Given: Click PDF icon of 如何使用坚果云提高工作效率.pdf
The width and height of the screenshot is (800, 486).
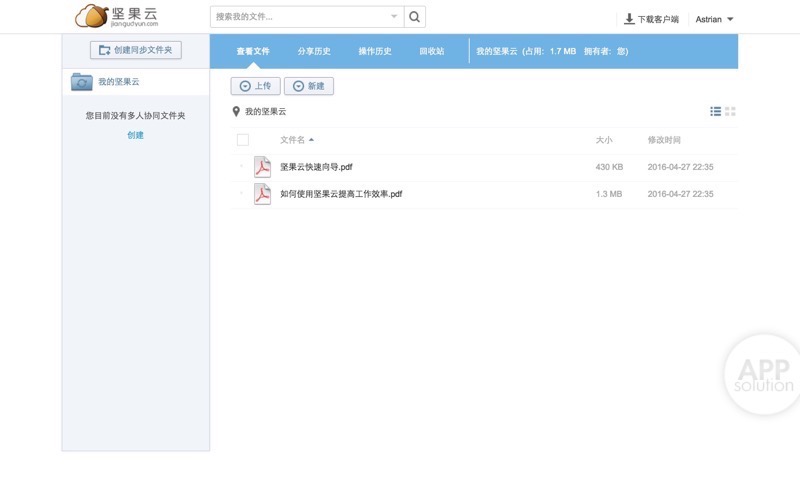Looking at the screenshot, I should click(x=262, y=194).
